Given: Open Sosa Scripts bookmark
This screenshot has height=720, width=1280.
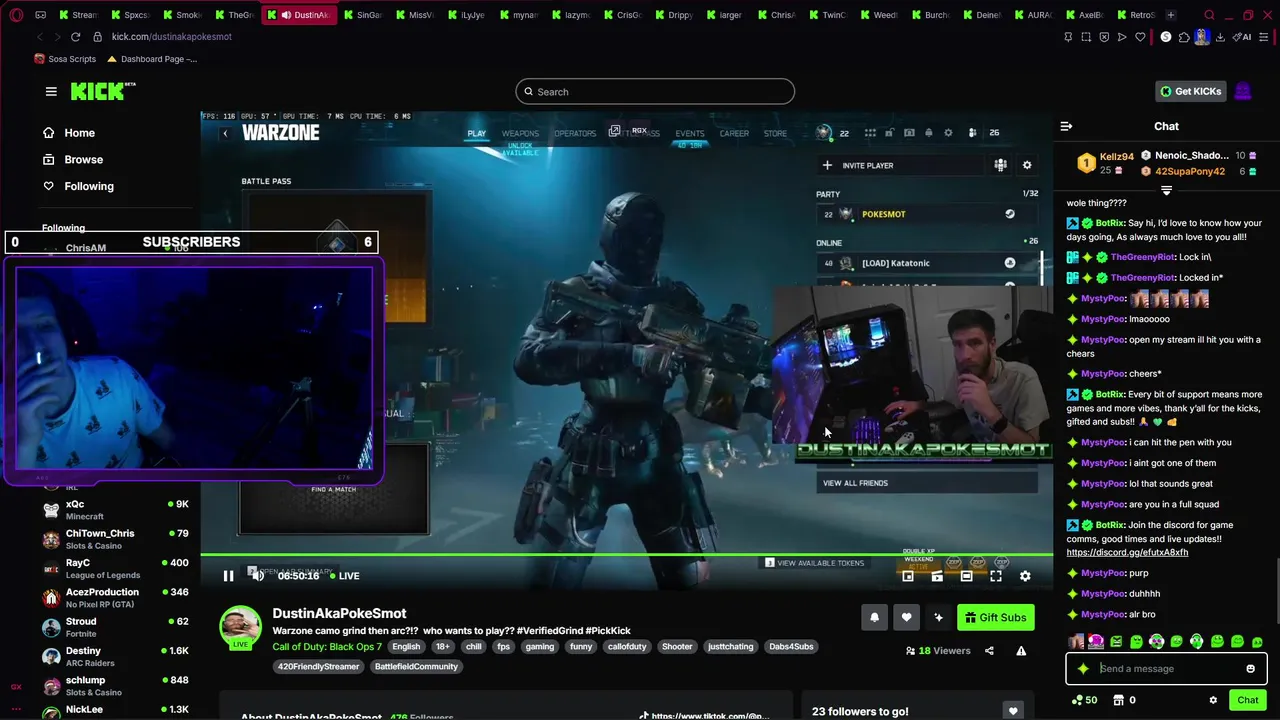Looking at the screenshot, I should click(65, 59).
